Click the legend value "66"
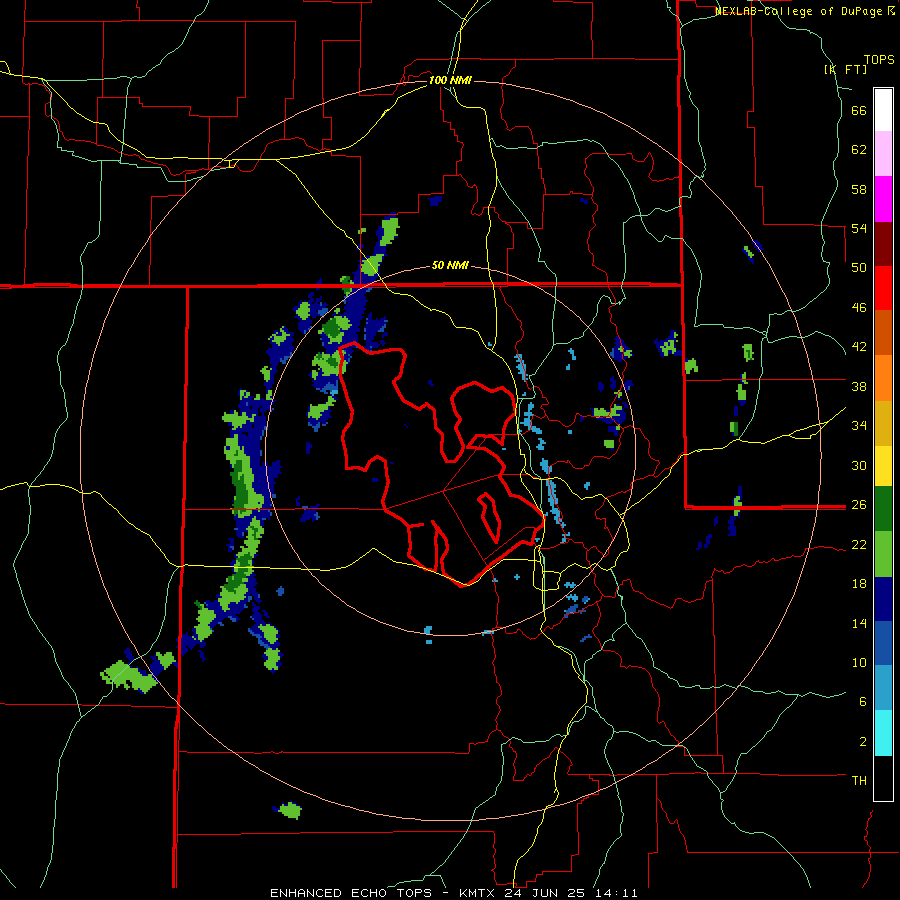The height and width of the screenshot is (900, 900). click(859, 110)
